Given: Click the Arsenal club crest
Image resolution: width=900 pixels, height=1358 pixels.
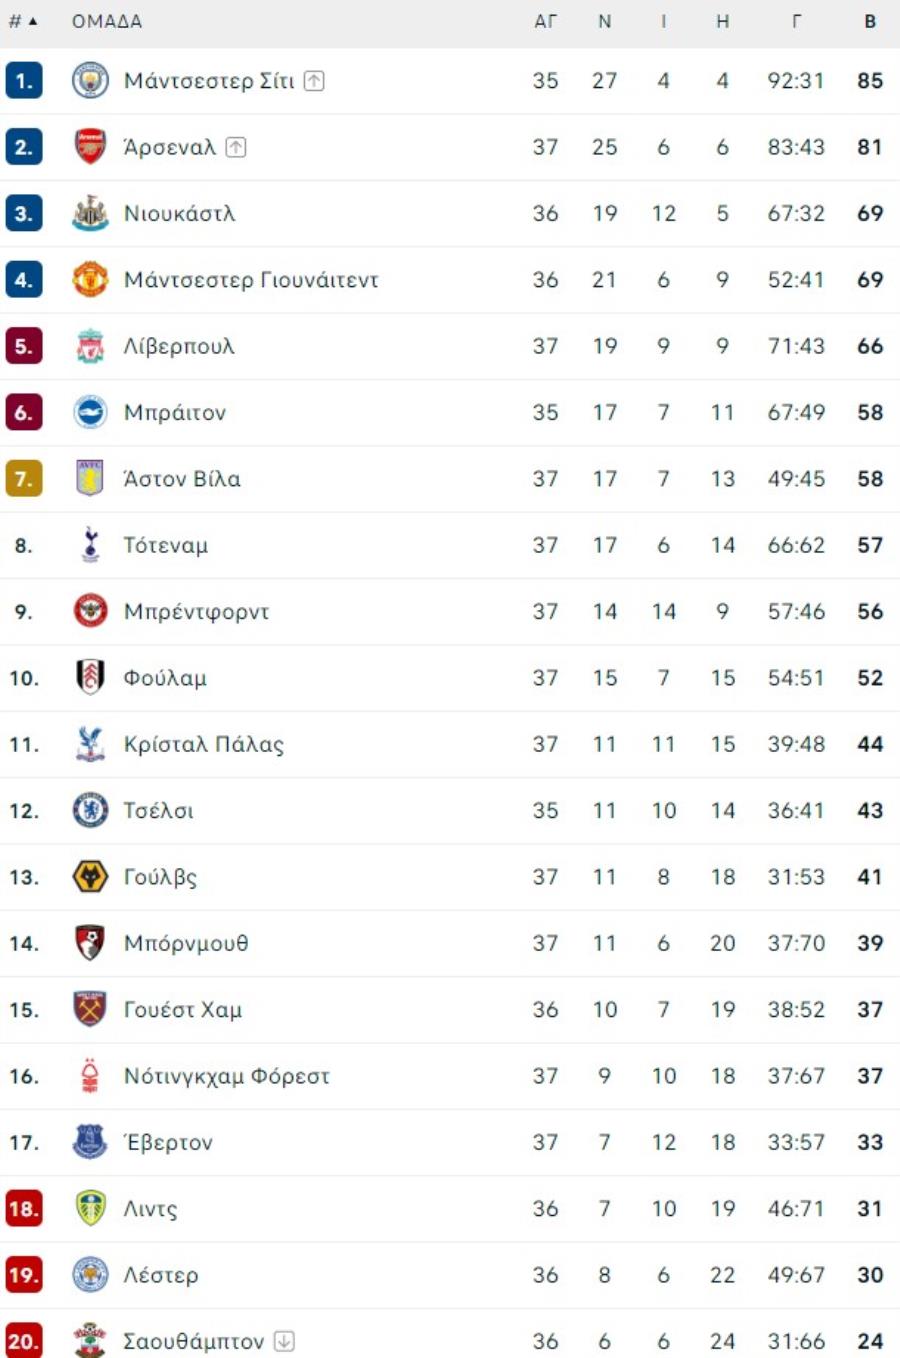Looking at the screenshot, I should click(90, 147).
